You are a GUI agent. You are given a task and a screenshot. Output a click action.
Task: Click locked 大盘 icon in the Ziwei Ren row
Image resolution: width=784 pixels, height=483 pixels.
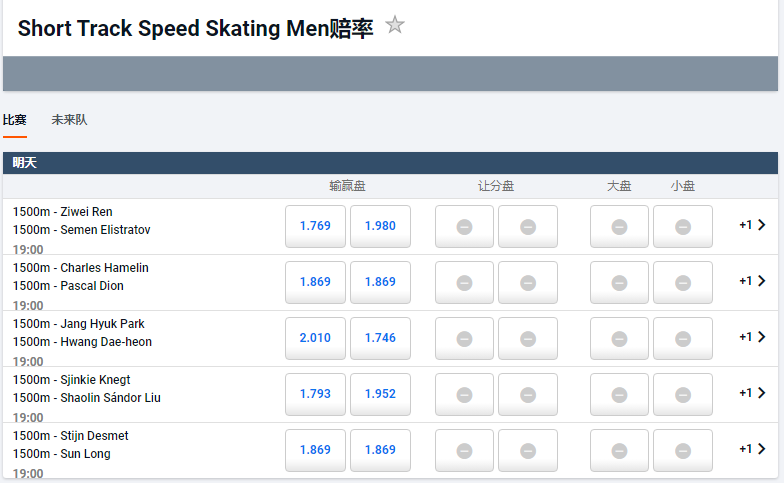pyautogui.click(x=619, y=227)
